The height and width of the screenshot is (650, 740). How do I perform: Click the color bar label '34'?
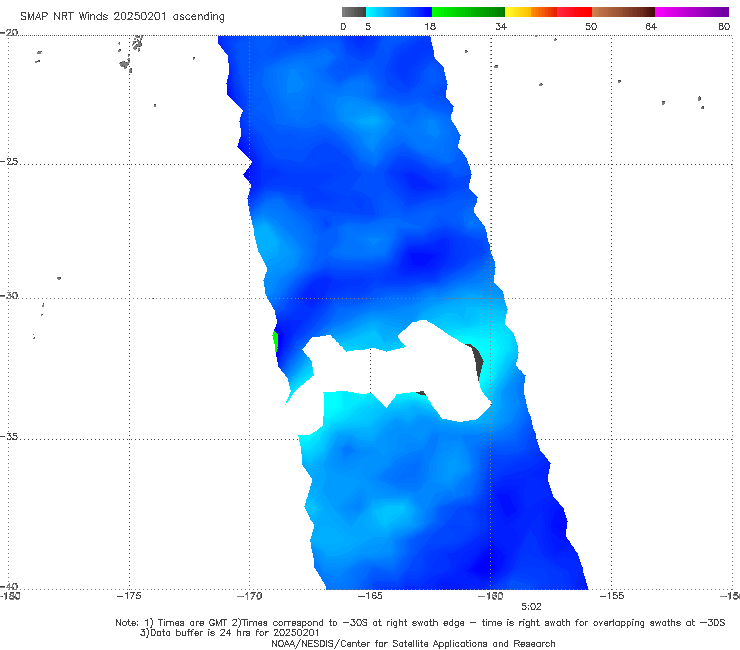tap(501, 26)
